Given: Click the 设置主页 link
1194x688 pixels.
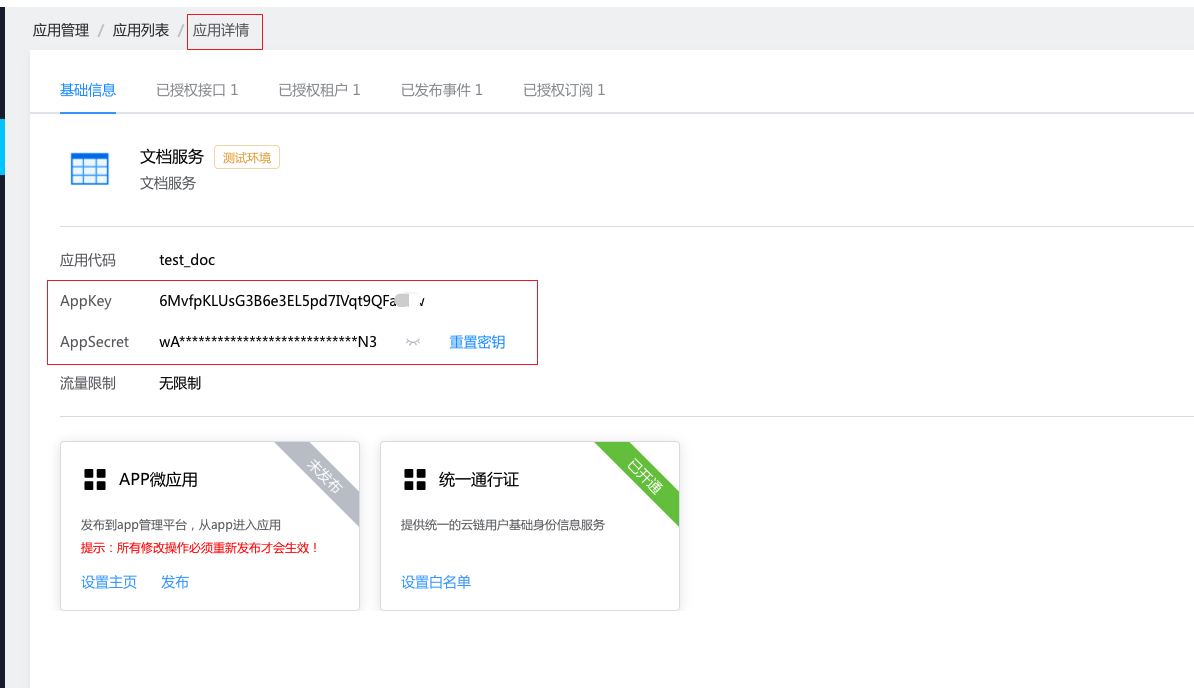Looking at the screenshot, I should coord(109,582).
